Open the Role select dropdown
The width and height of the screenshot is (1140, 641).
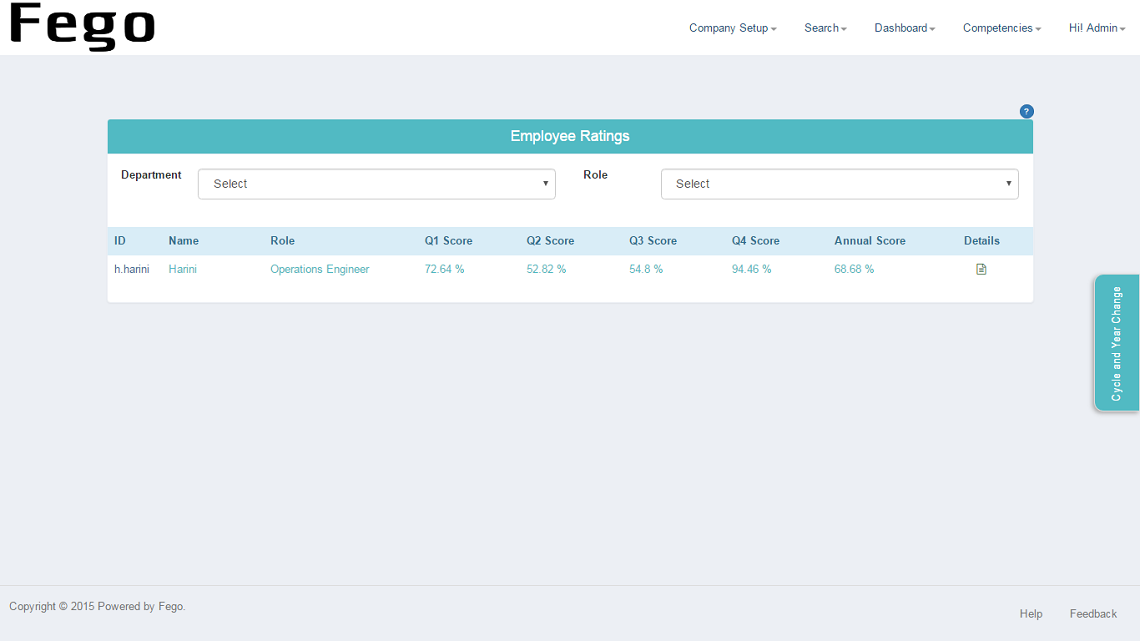[x=839, y=184]
